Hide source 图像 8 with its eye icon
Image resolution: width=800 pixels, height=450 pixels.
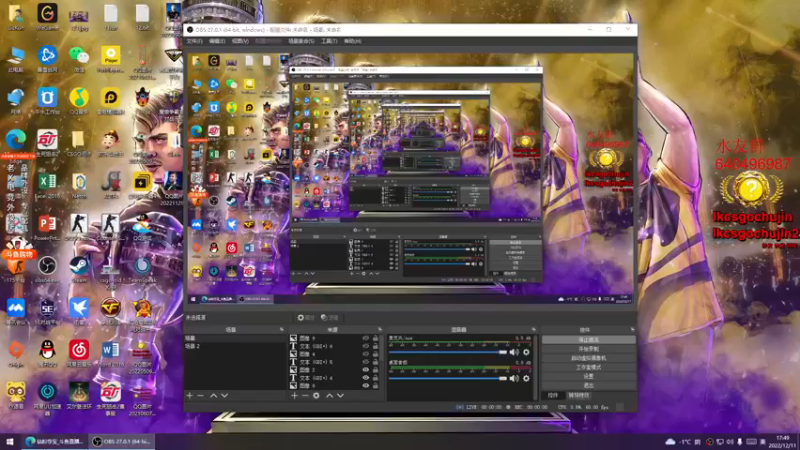click(365, 386)
